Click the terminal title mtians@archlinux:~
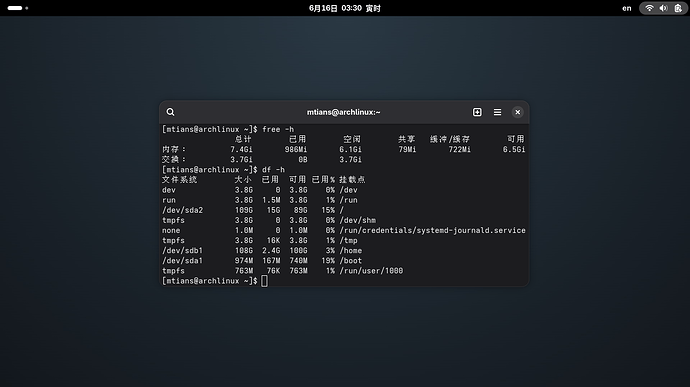Image resolution: width=690 pixels, height=387 pixels. [344, 112]
